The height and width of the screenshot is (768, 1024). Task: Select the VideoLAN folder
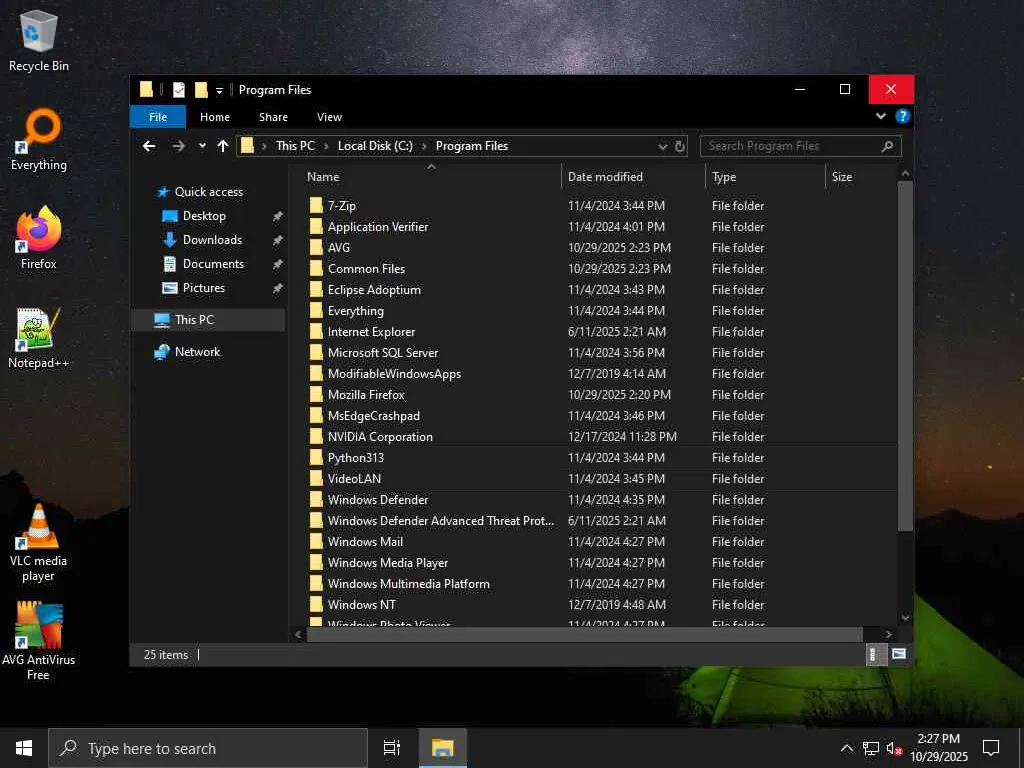[354, 479]
